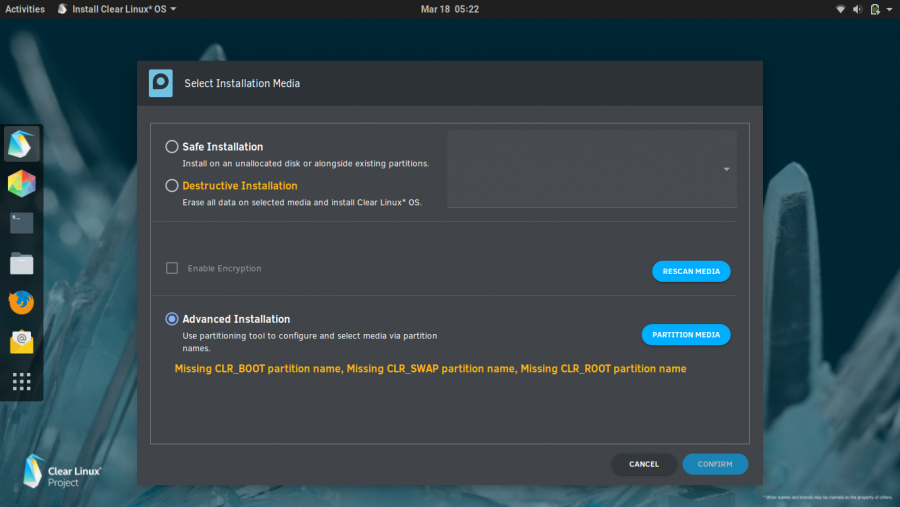Launch the colorful GNOME Software dock icon
Screen dimensions: 900x507
click(22, 184)
